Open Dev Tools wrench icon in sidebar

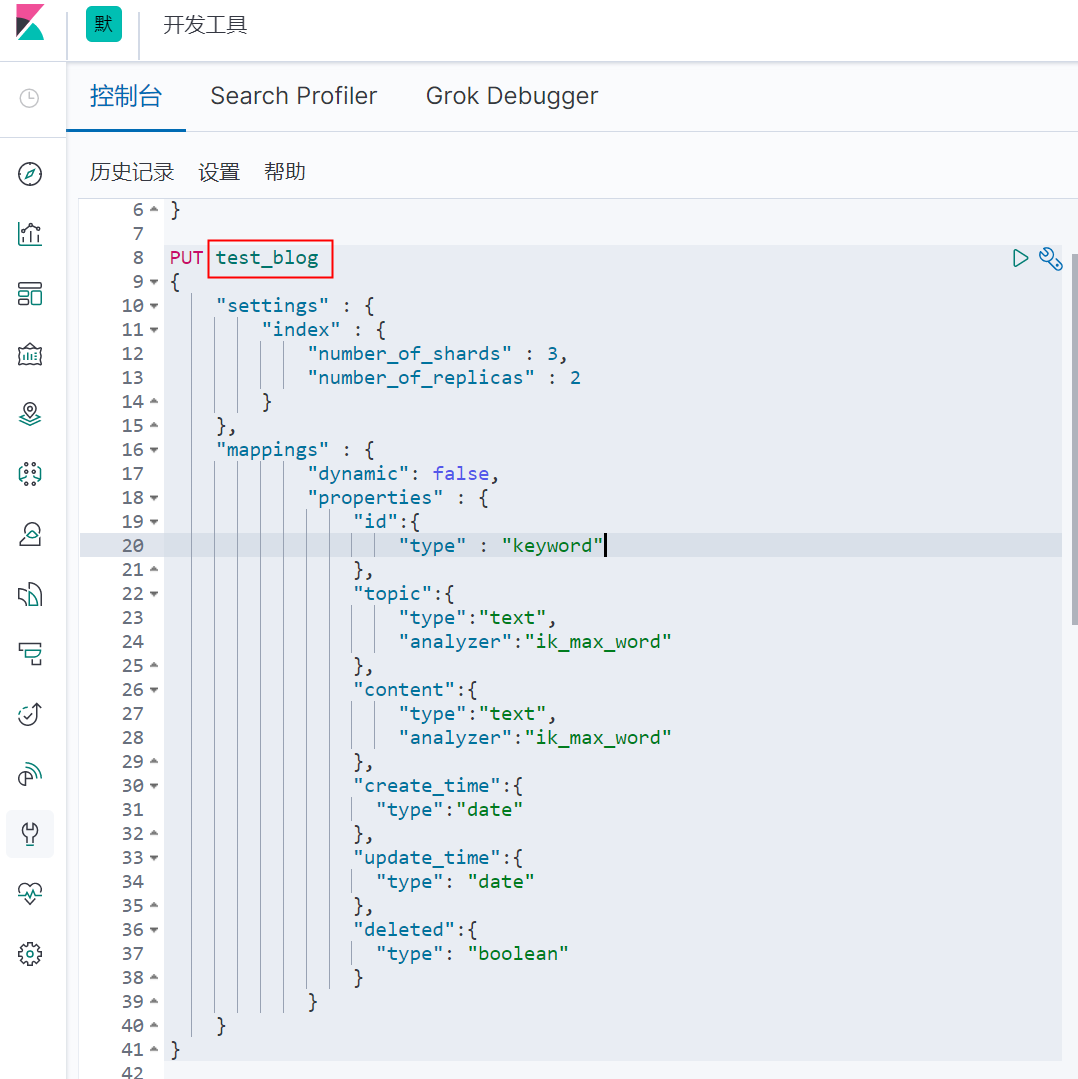pos(30,834)
